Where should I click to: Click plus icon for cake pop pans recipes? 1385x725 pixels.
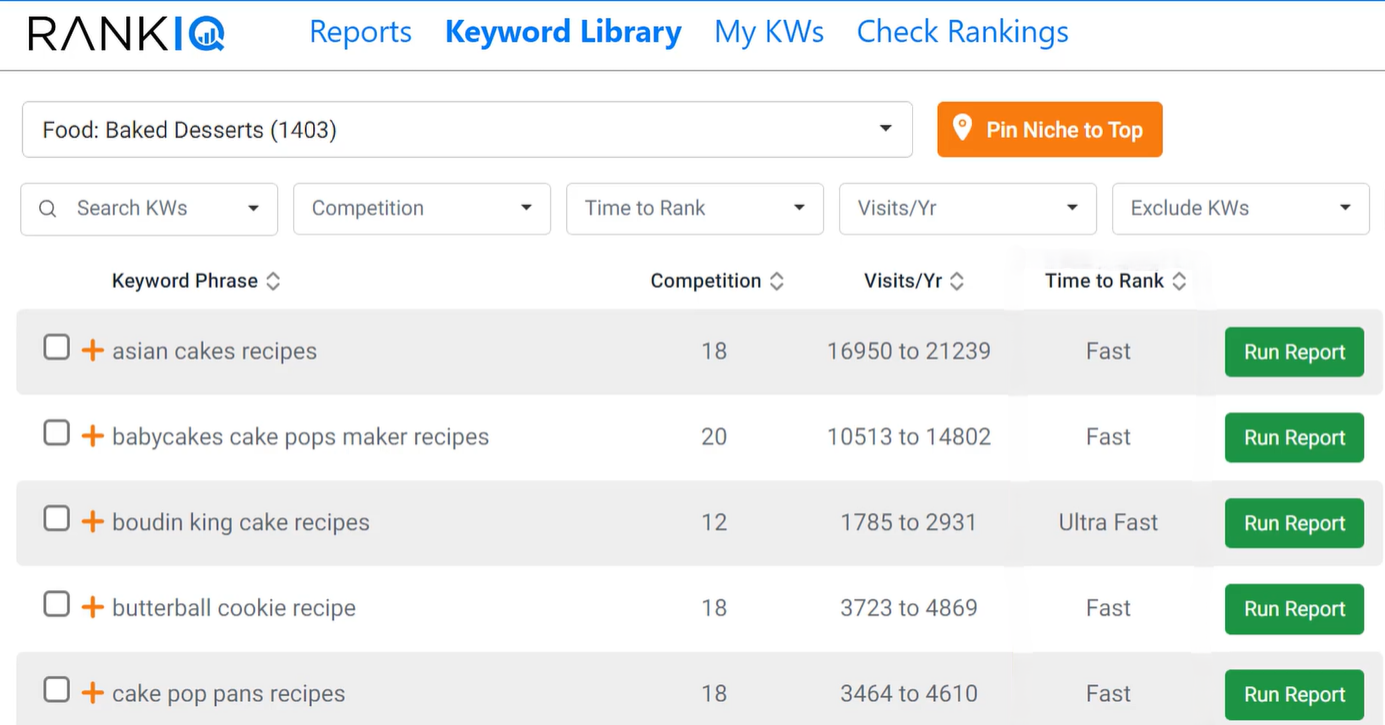pyautogui.click(x=92, y=693)
